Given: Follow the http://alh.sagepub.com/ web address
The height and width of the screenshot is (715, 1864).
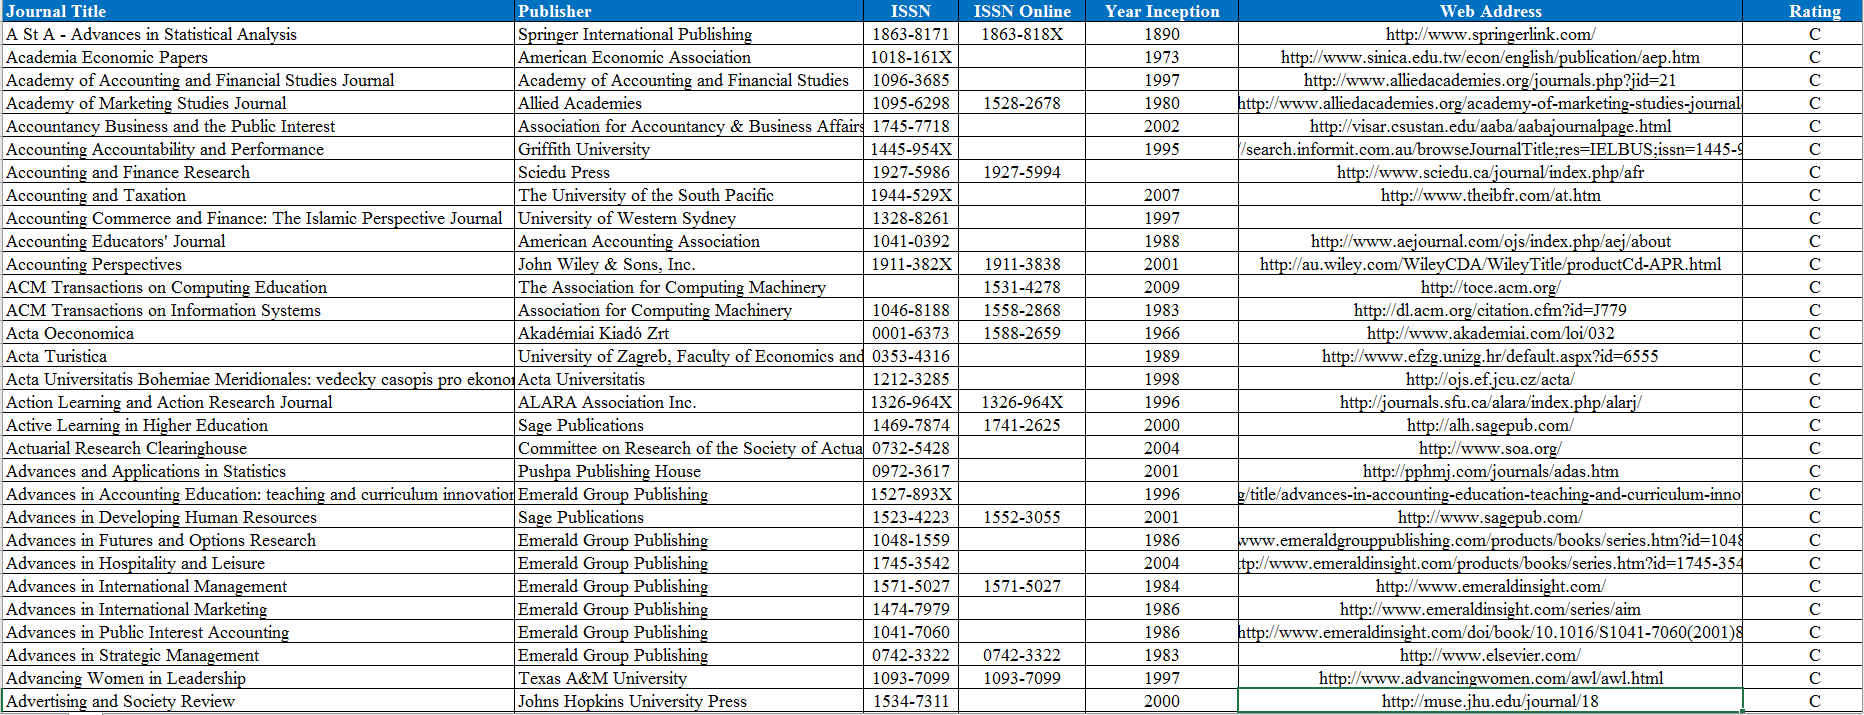Looking at the screenshot, I should pos(1490,425).
